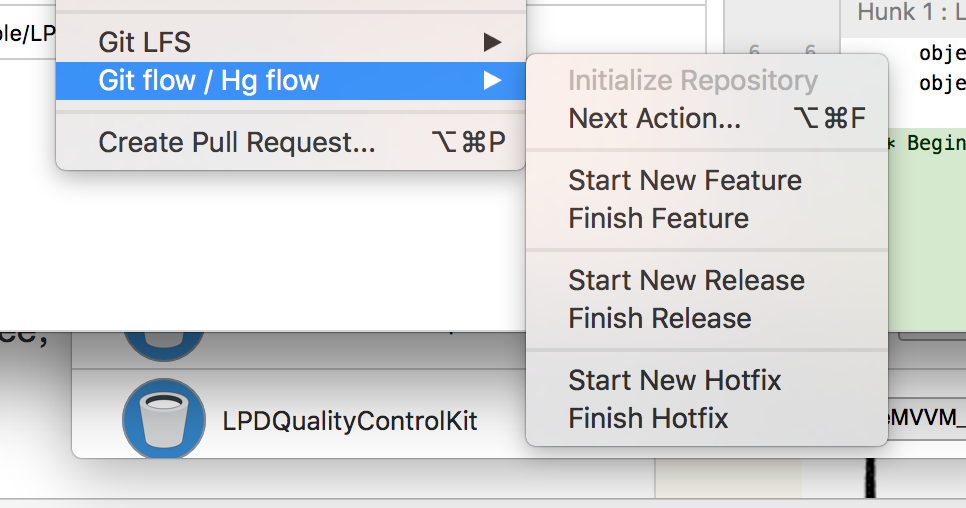Click the partially hidden bucket icon above LPDQualityControlKit

pos(163,343)
